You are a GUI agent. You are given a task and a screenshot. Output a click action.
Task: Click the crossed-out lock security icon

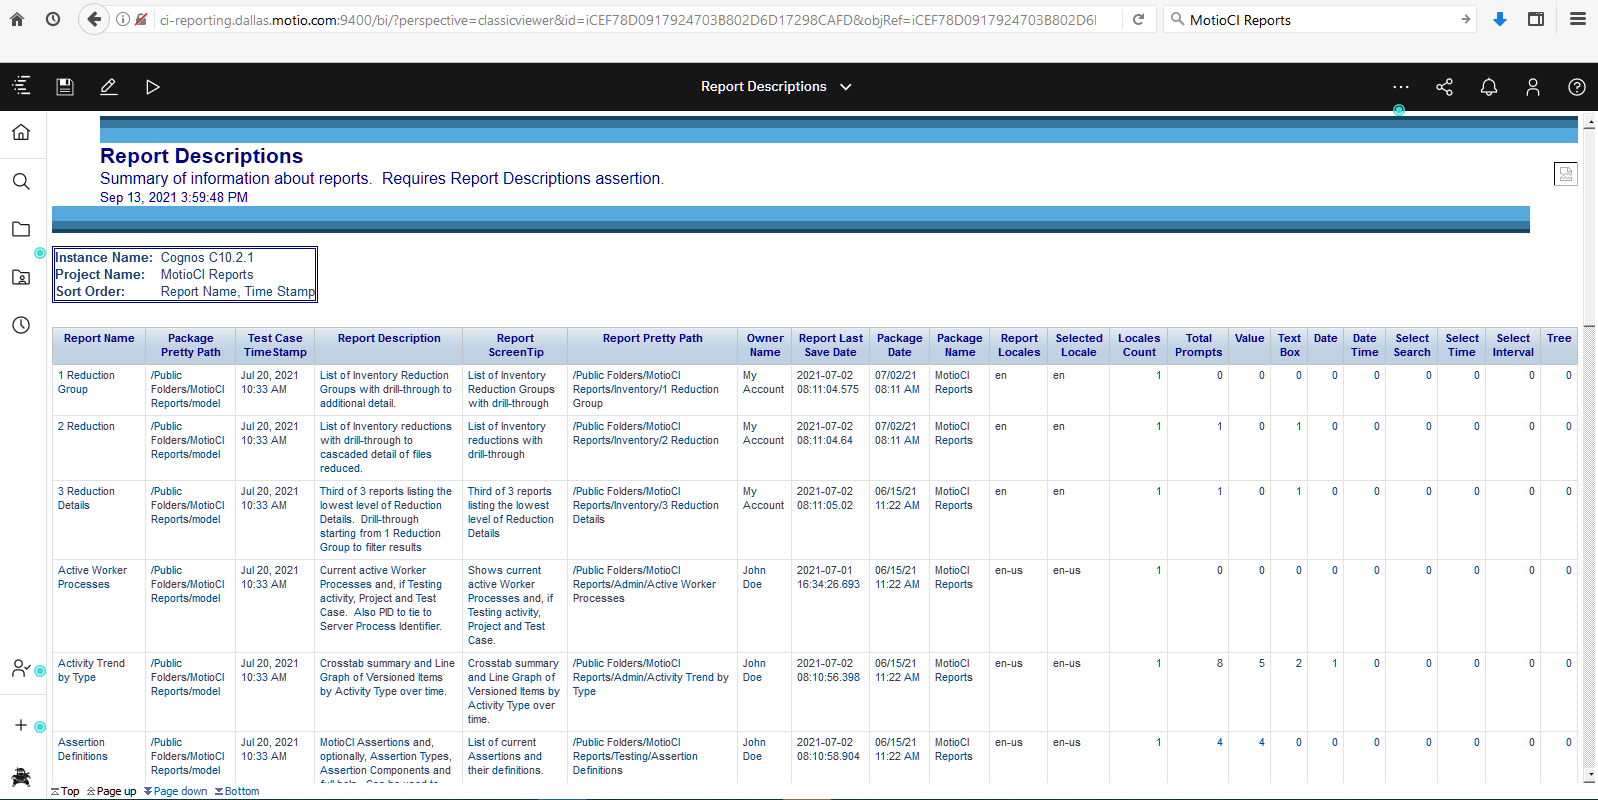pyautogui.click(x=141, y=19)
